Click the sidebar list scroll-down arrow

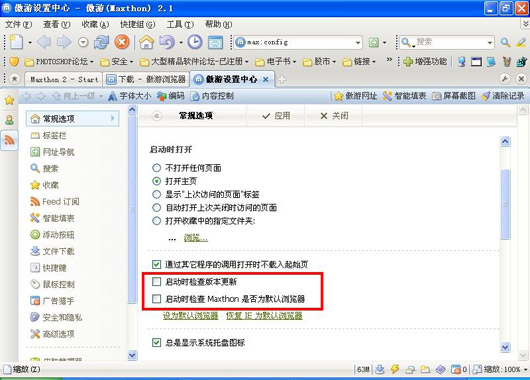(x=132, y=355)
